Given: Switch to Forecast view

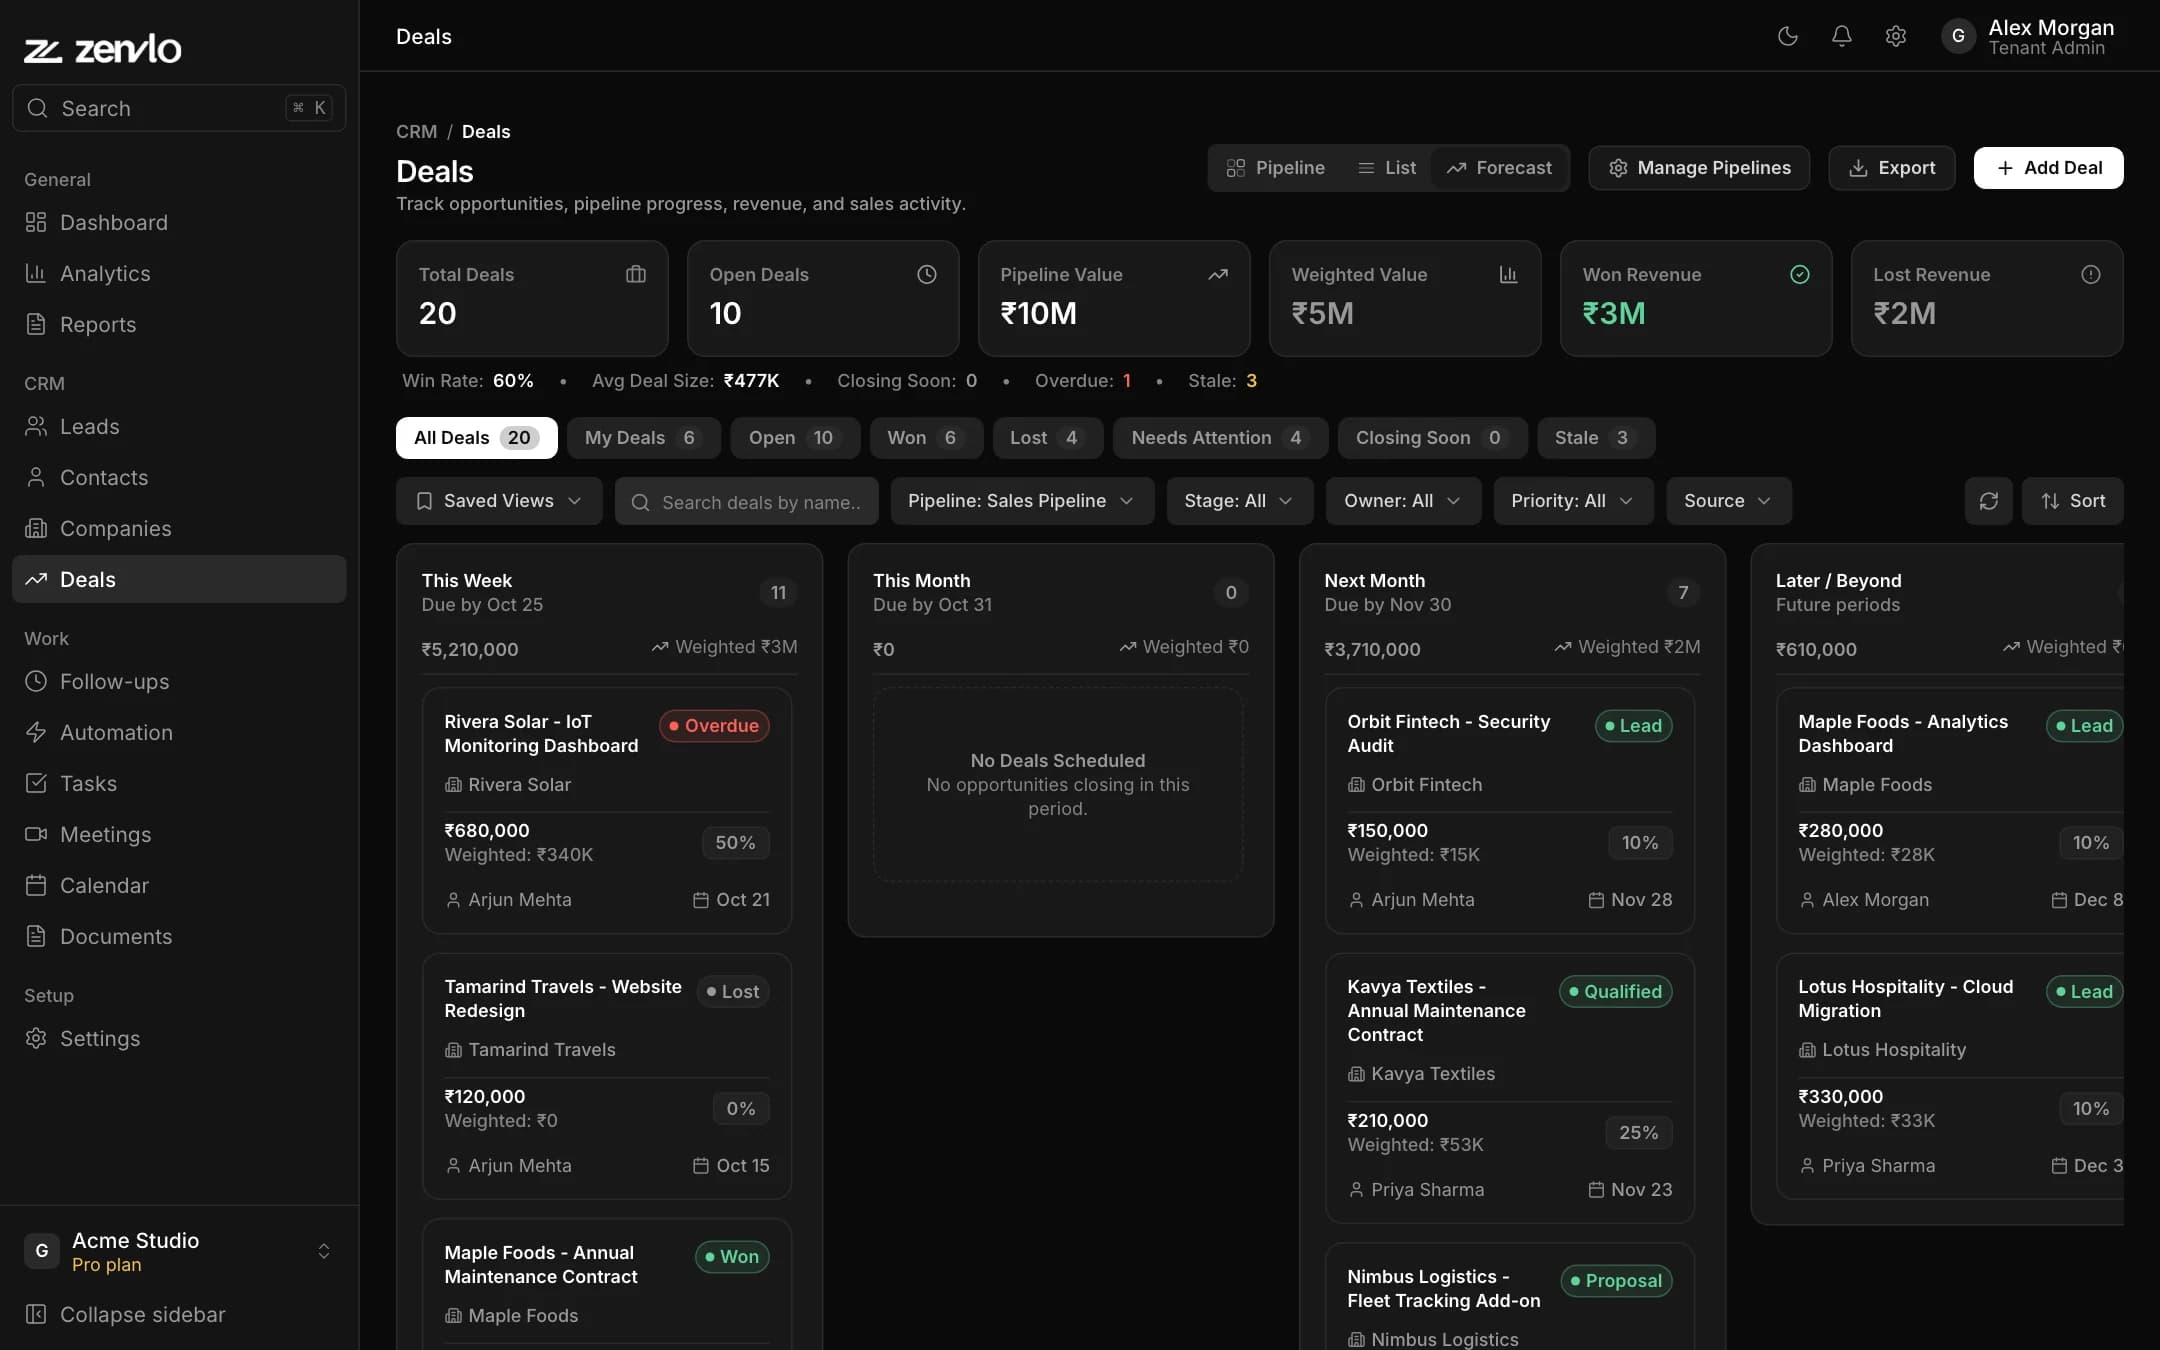Looking at the screenshot, I should pos(1499,168).
